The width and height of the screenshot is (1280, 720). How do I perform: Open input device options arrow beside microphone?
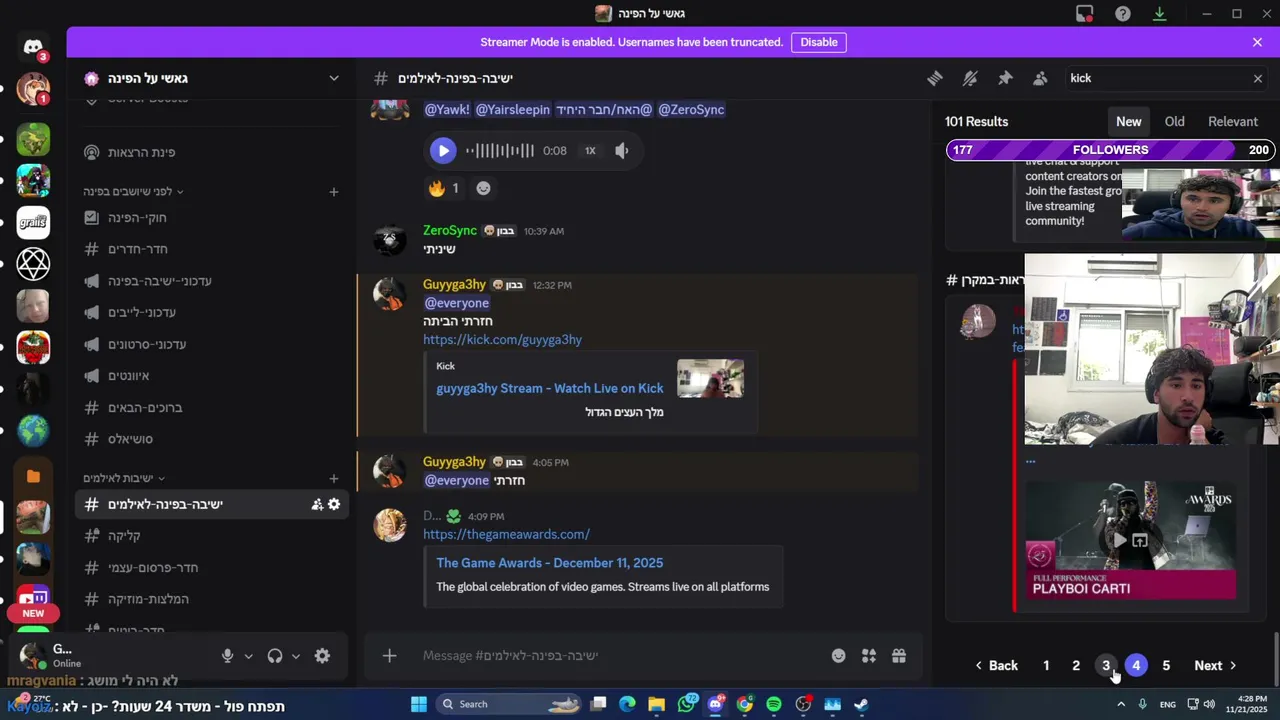(x=248, y=656)
